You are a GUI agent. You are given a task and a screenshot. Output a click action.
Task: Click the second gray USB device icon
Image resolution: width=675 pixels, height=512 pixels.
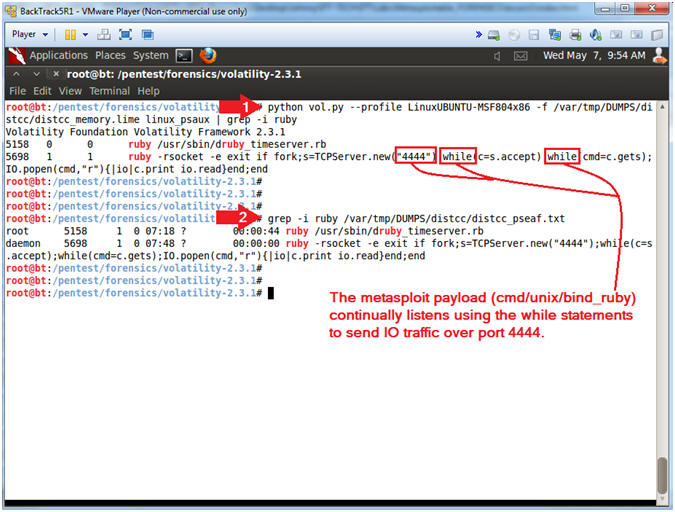637,35
